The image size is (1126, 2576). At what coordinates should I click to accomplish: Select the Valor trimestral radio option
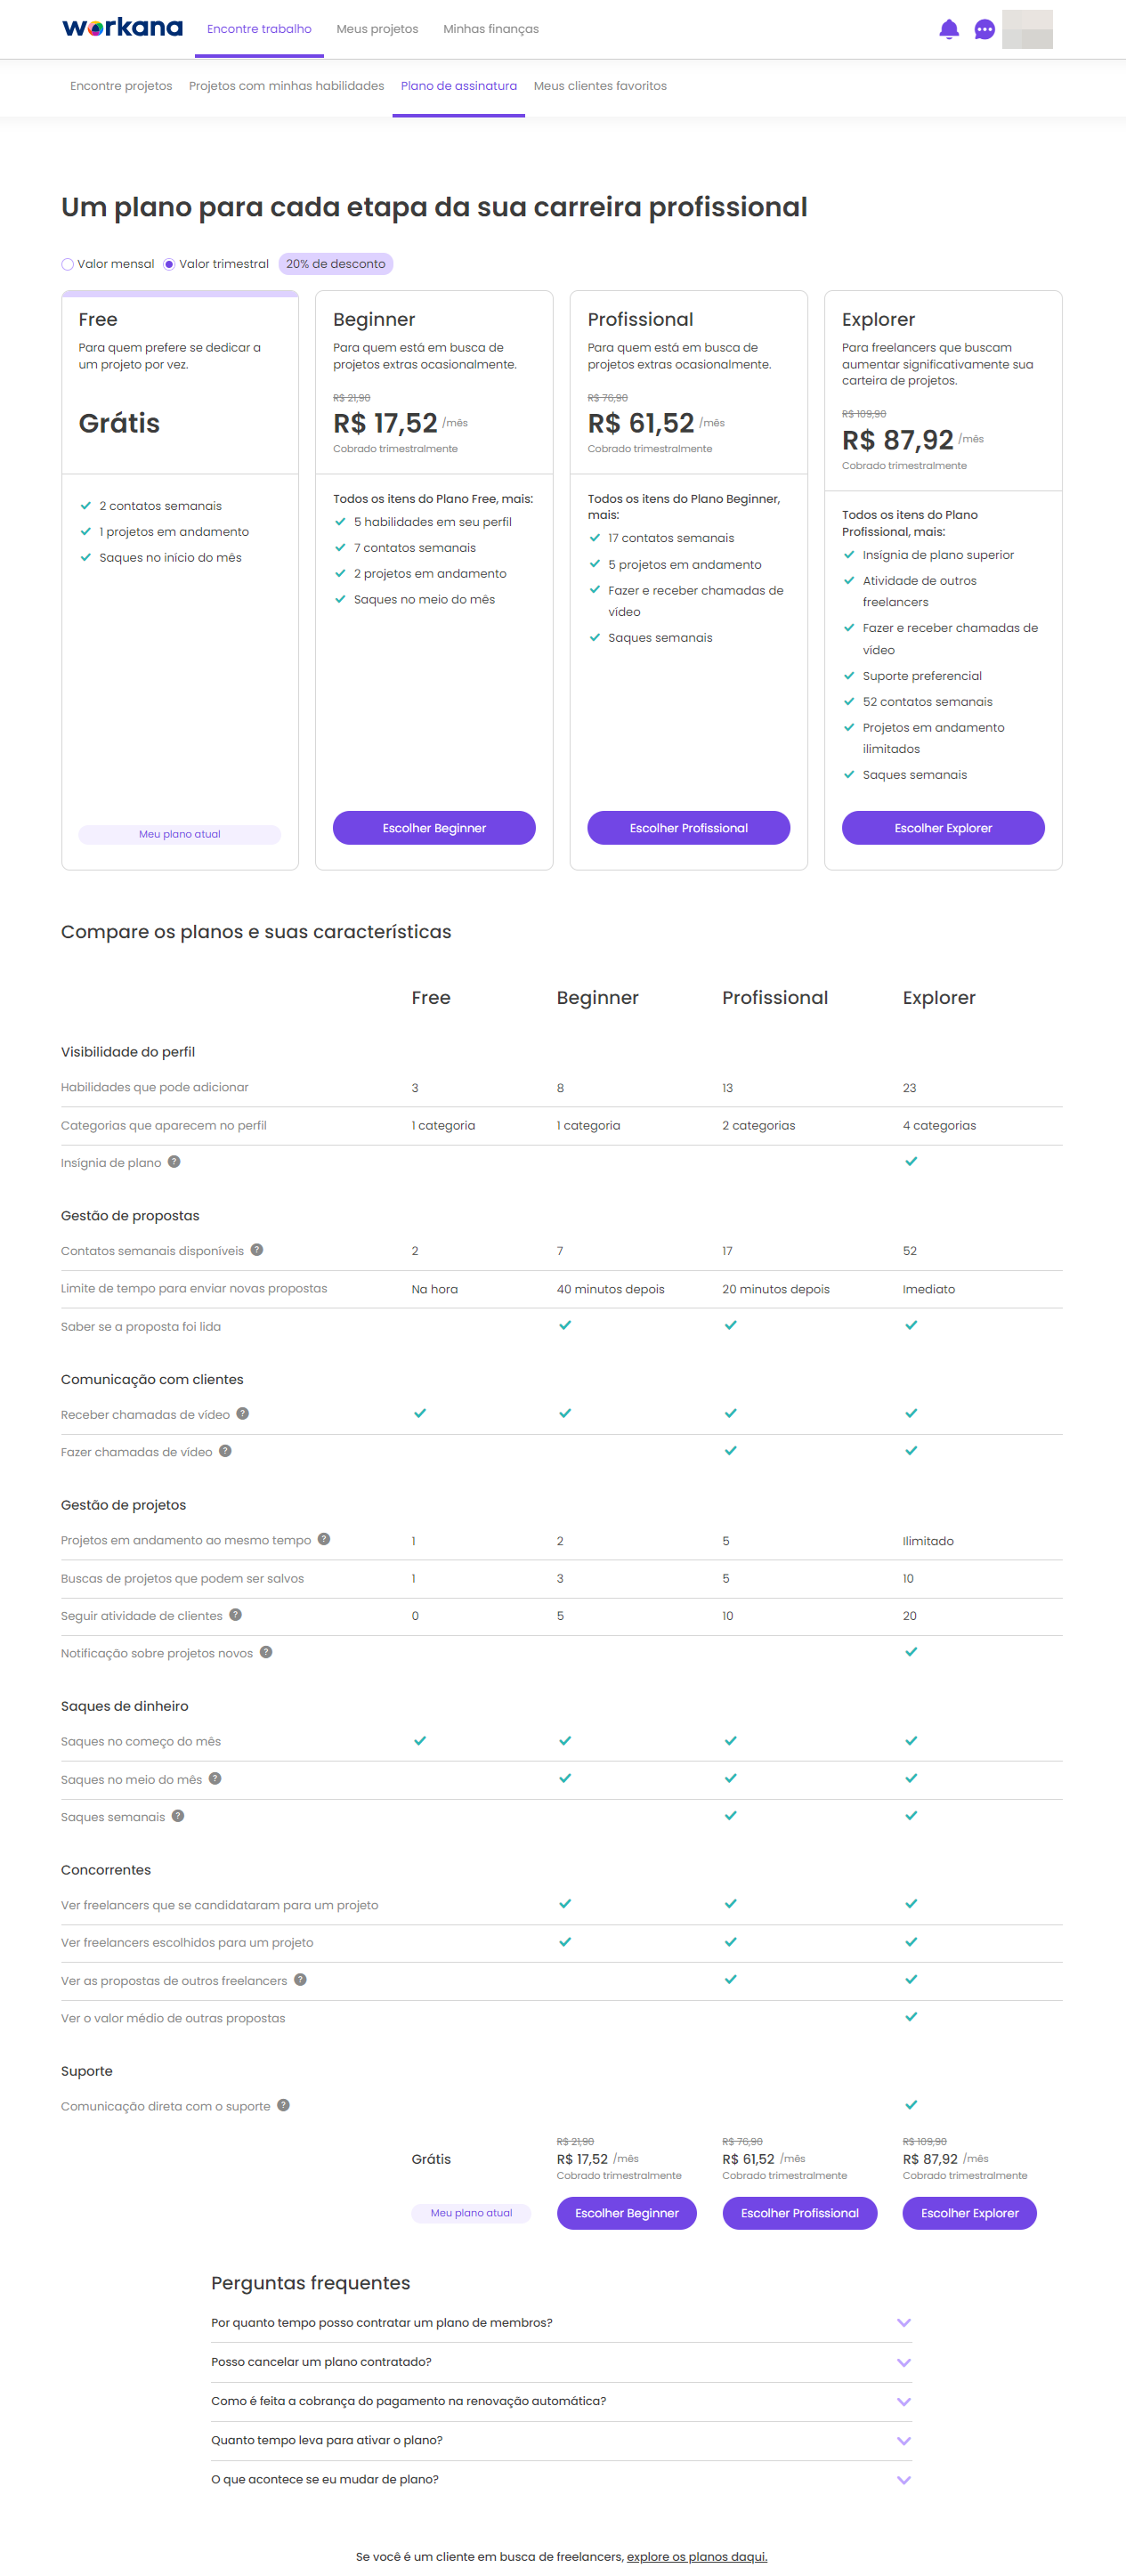tap(169, 264)
